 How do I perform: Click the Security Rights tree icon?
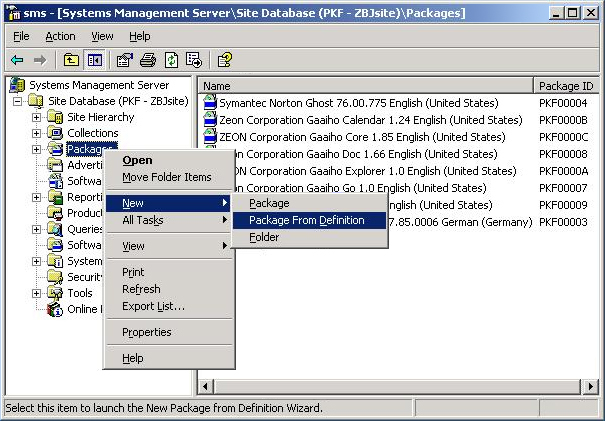(55, 277)
